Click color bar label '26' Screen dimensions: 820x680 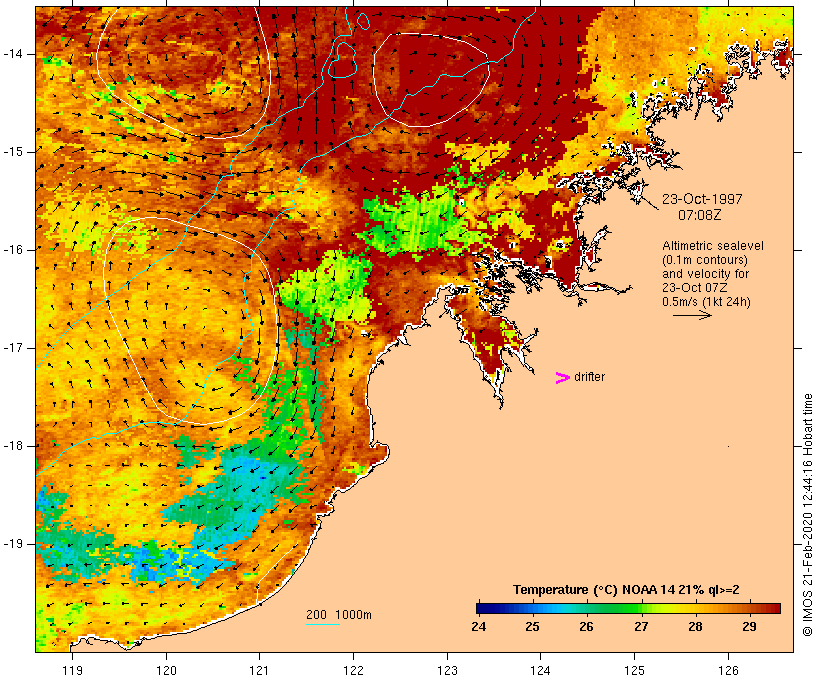(x=587, y=627)
